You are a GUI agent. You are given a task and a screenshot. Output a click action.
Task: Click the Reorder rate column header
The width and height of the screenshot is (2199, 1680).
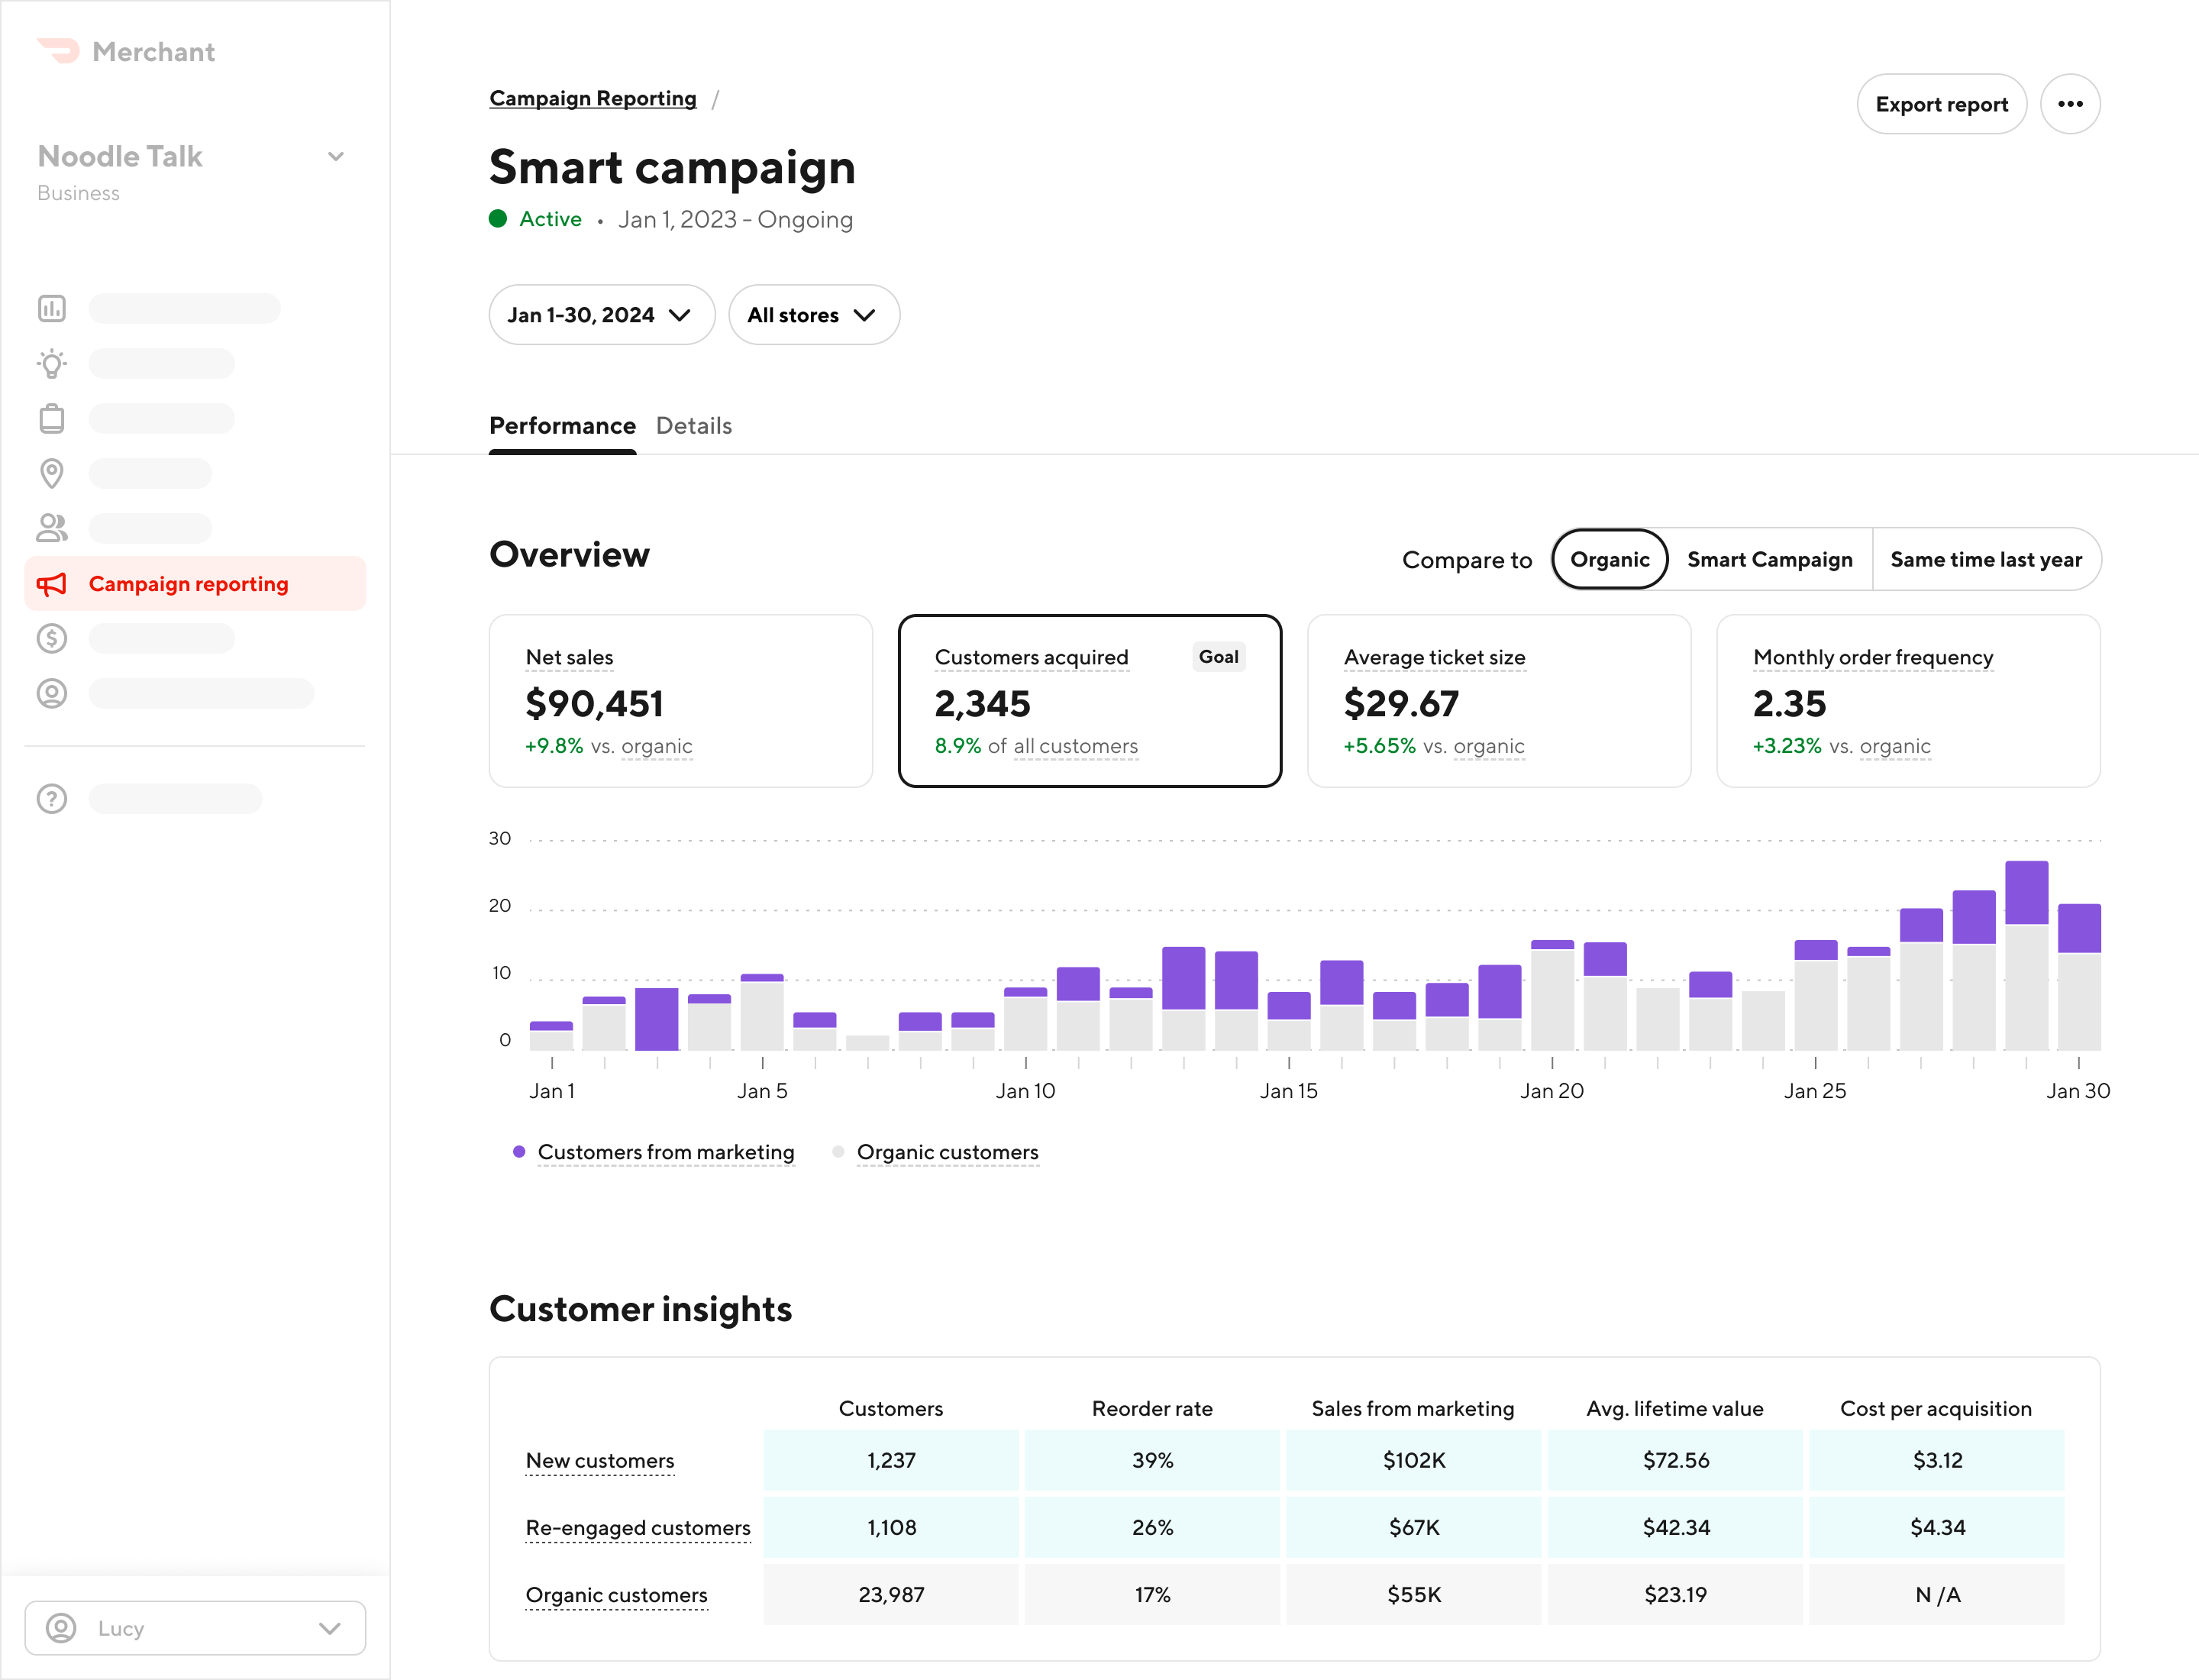click(1152, 1408)
